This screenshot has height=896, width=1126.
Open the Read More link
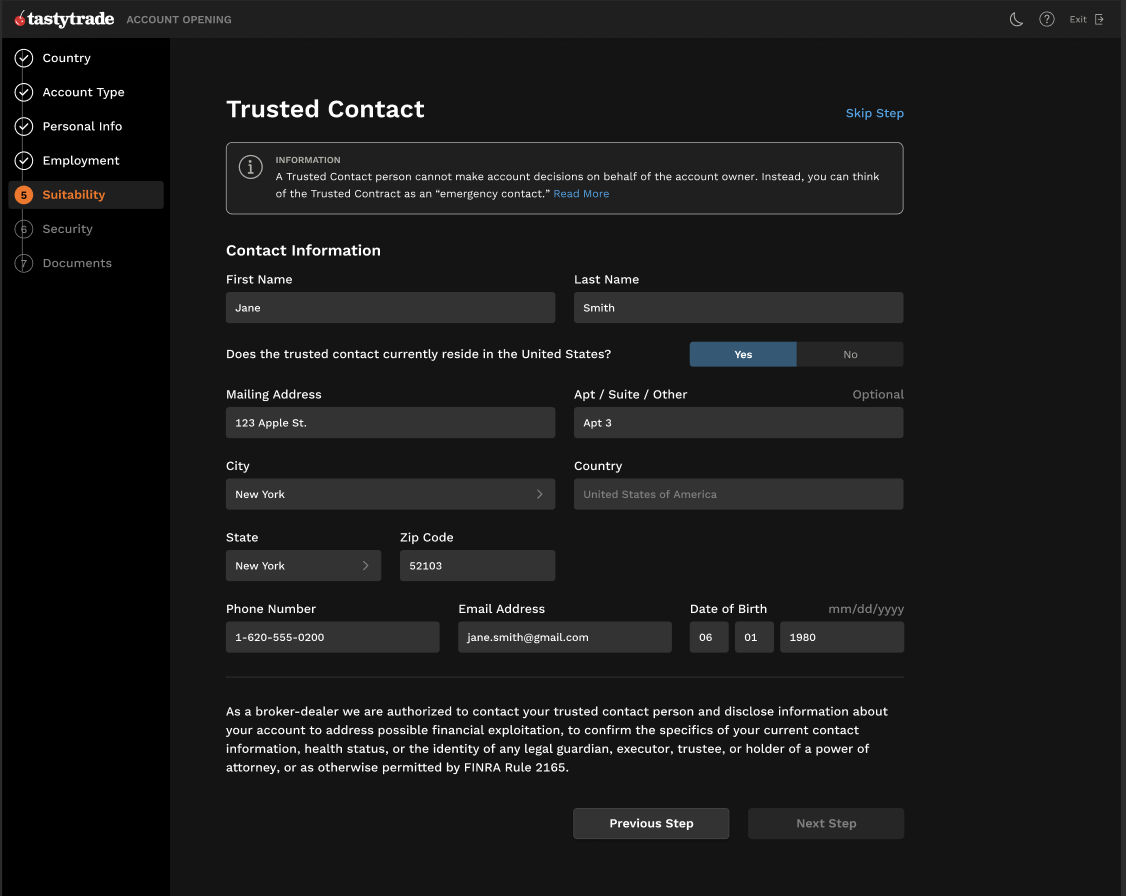[581, 194]
